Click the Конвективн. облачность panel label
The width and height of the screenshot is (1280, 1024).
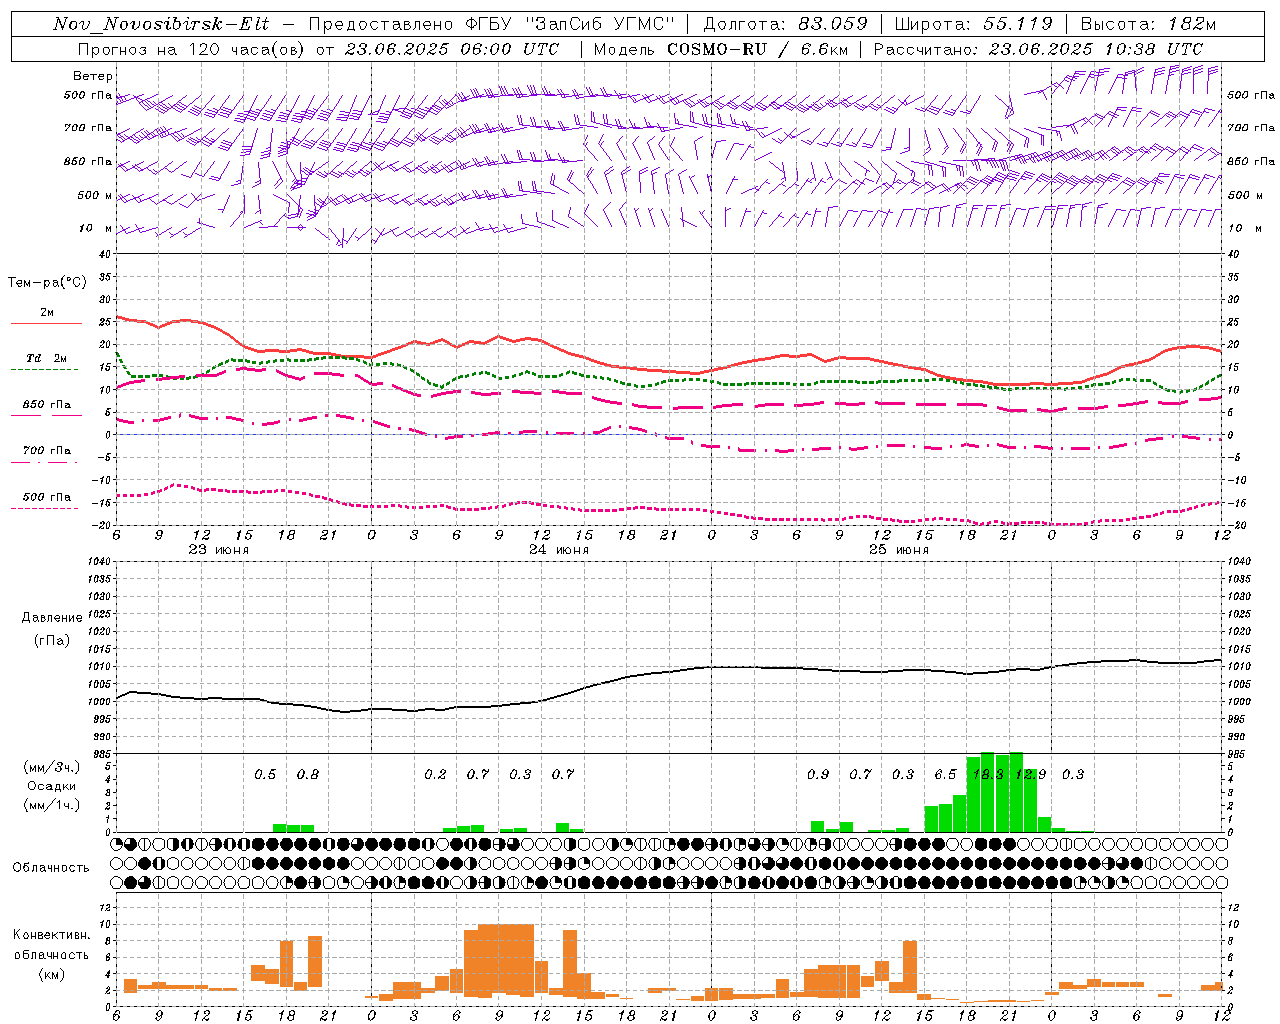pyautogui.click(x=51, y=945)
